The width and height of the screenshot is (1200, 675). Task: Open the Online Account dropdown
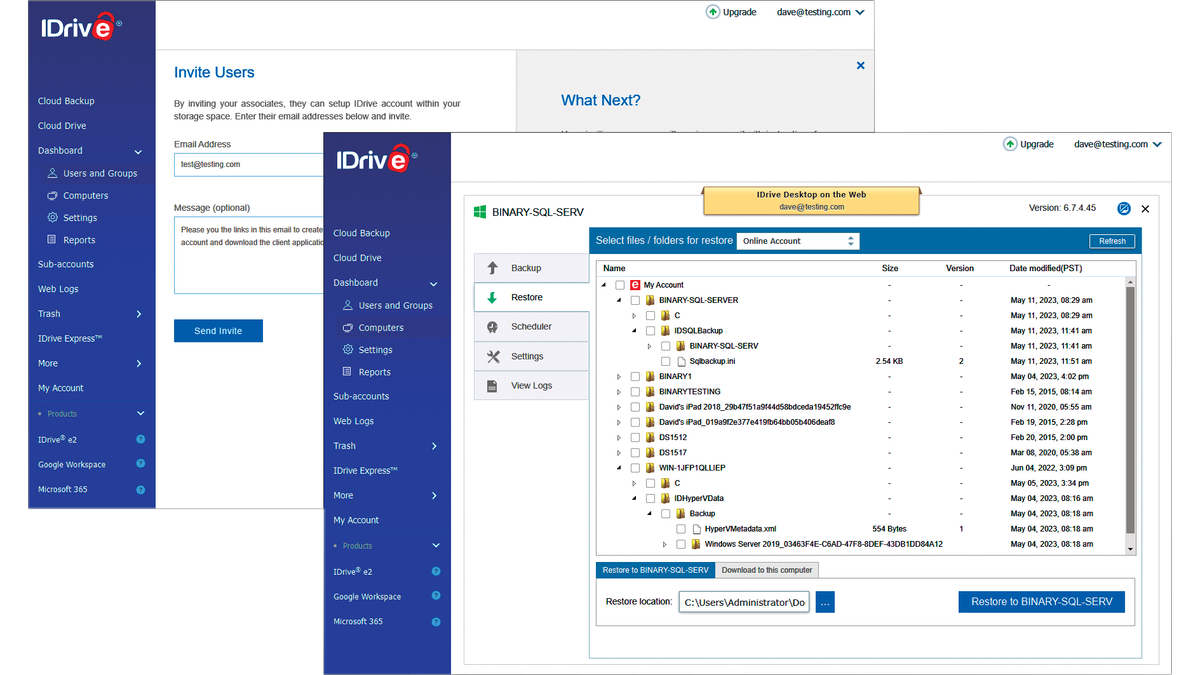pos(798,240)
